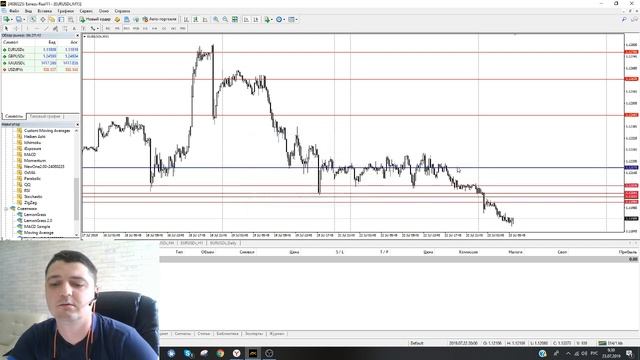Image resolution: width=640 pixels, height=360 pixels.
Task: Select the trendline drawing tool
Action: click(46, 28)
